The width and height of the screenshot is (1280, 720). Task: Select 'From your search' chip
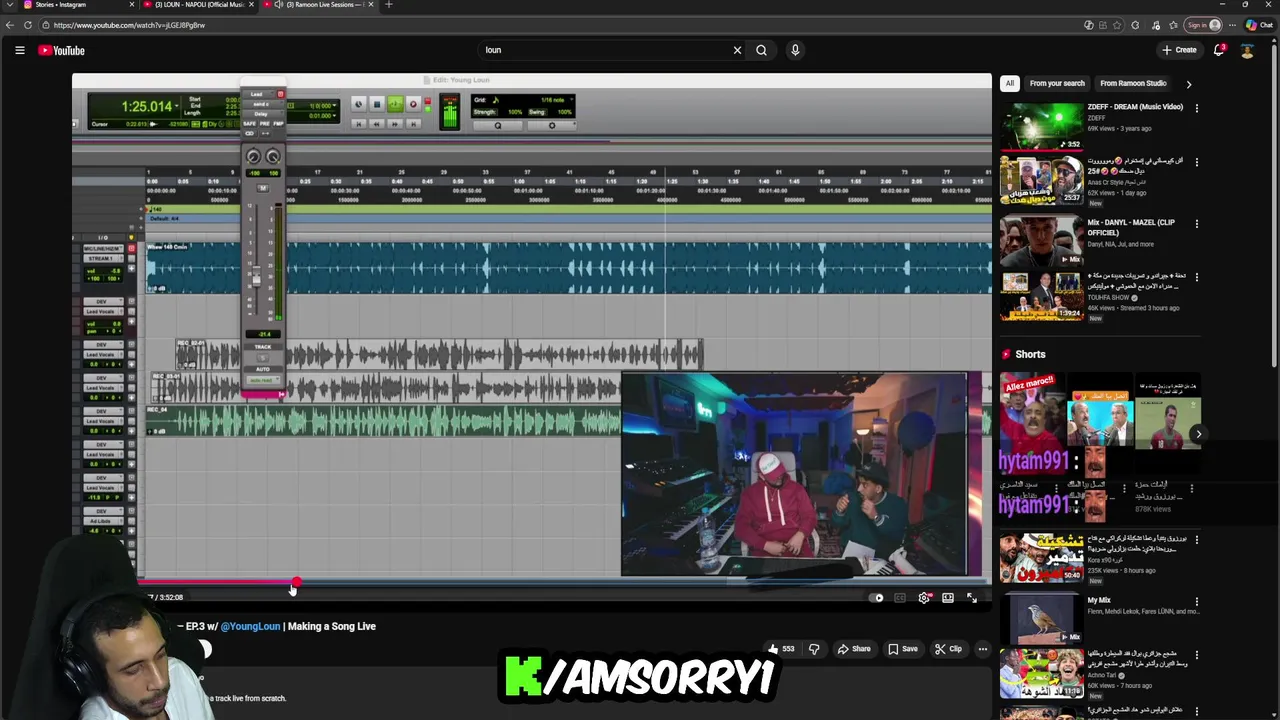pos(1057,84)
